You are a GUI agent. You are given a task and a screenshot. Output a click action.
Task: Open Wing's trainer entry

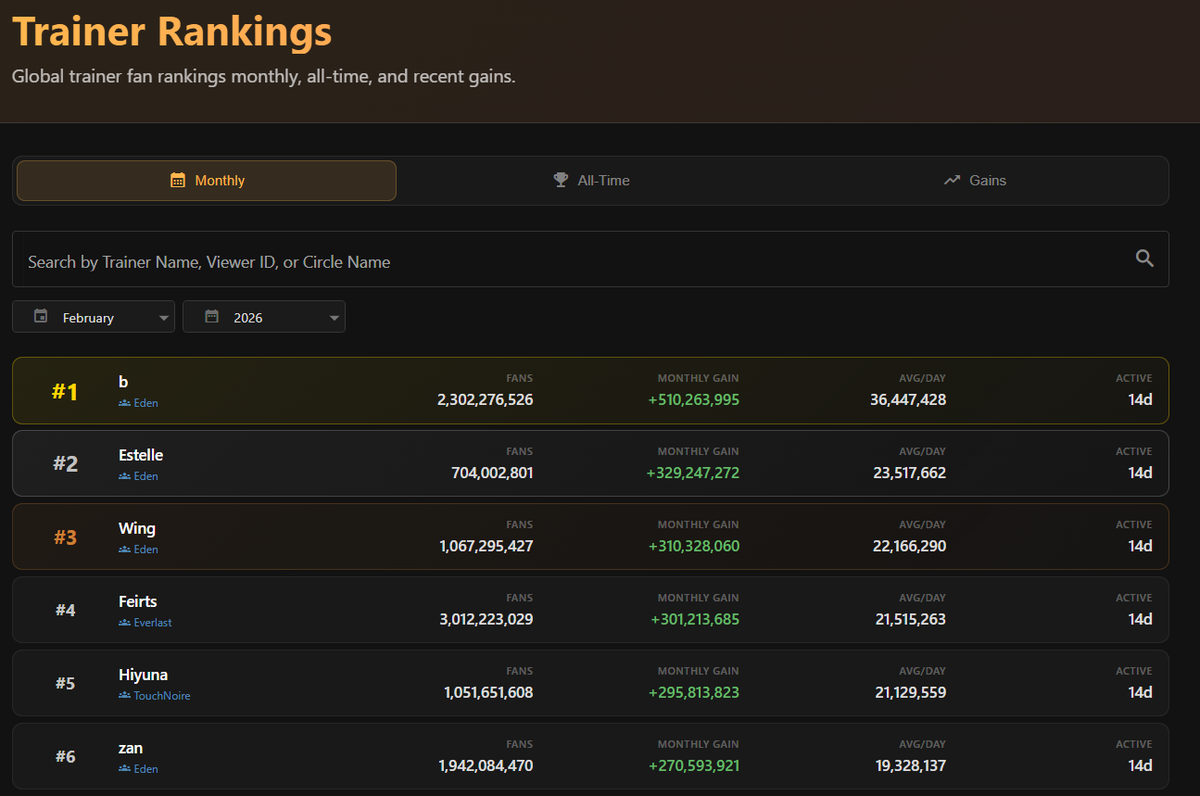pyautogui.click(x=590, y=537)
